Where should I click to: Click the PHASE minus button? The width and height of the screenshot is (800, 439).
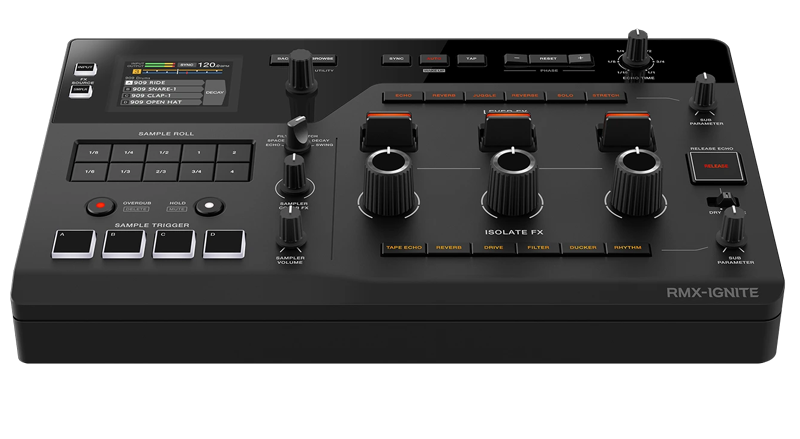pos(516,59)
